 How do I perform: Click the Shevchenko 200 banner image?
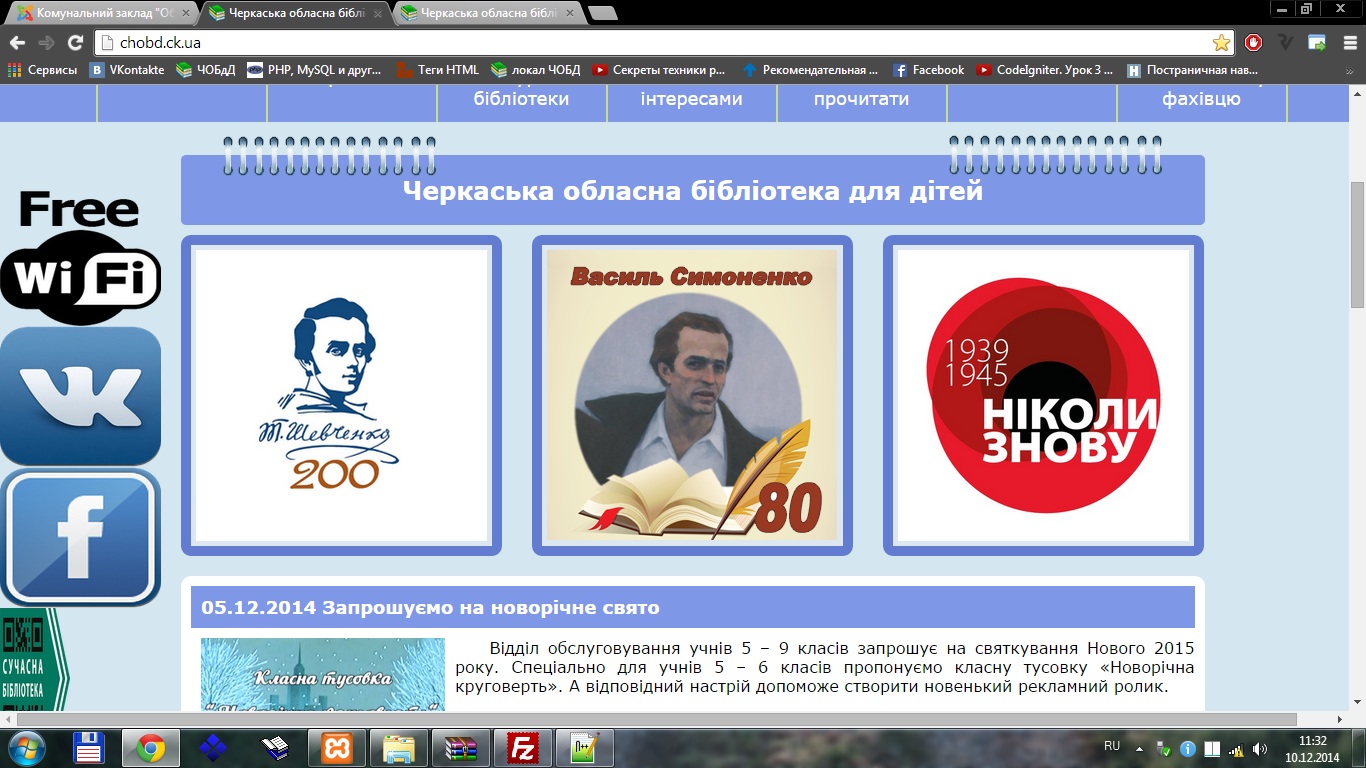click(341, 395)
